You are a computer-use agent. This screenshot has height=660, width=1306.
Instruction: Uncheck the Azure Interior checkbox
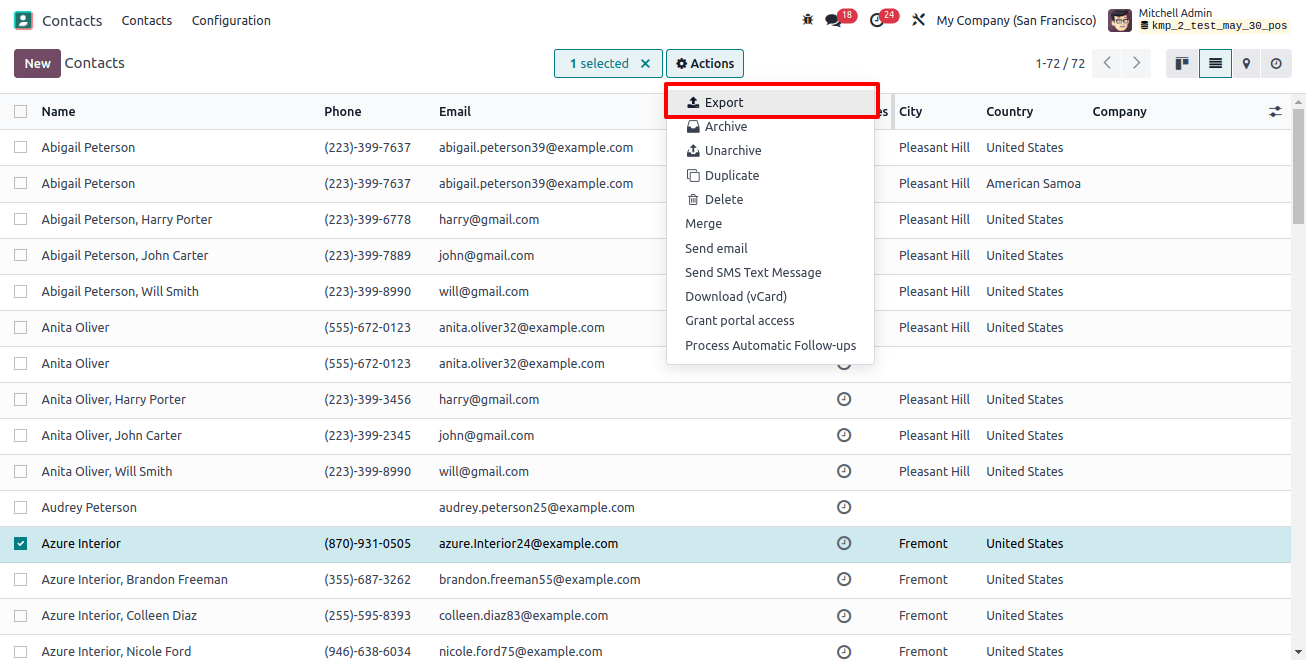tap(20, 544)
